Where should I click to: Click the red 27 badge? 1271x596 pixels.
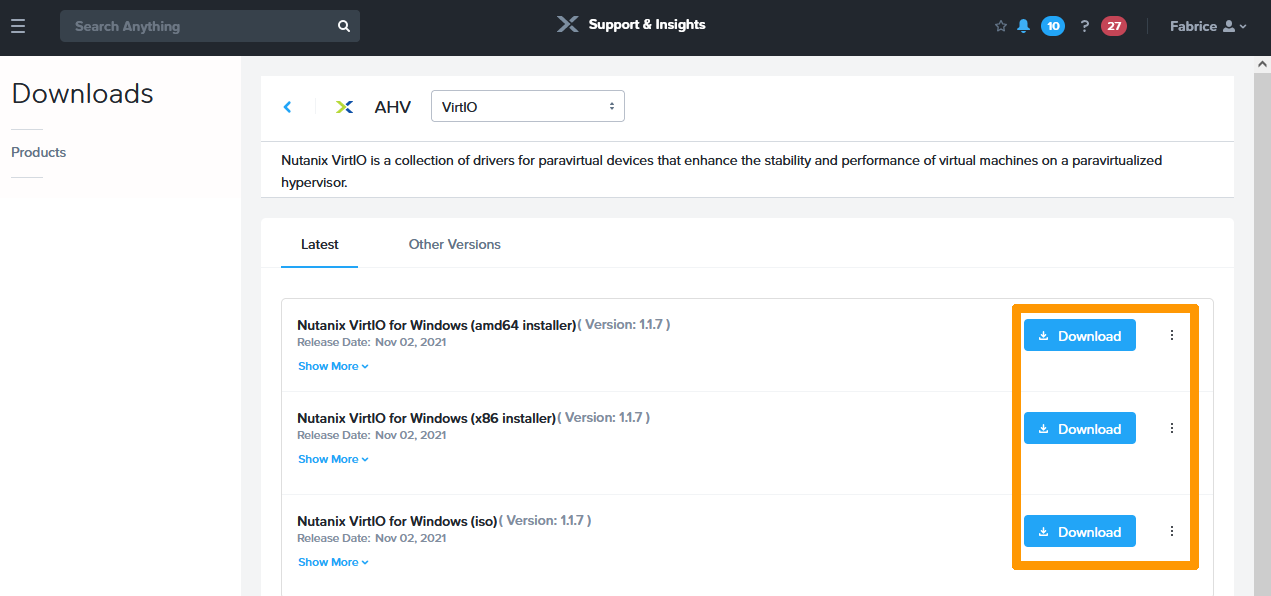pyautogui.click(x=1113, y=26)
